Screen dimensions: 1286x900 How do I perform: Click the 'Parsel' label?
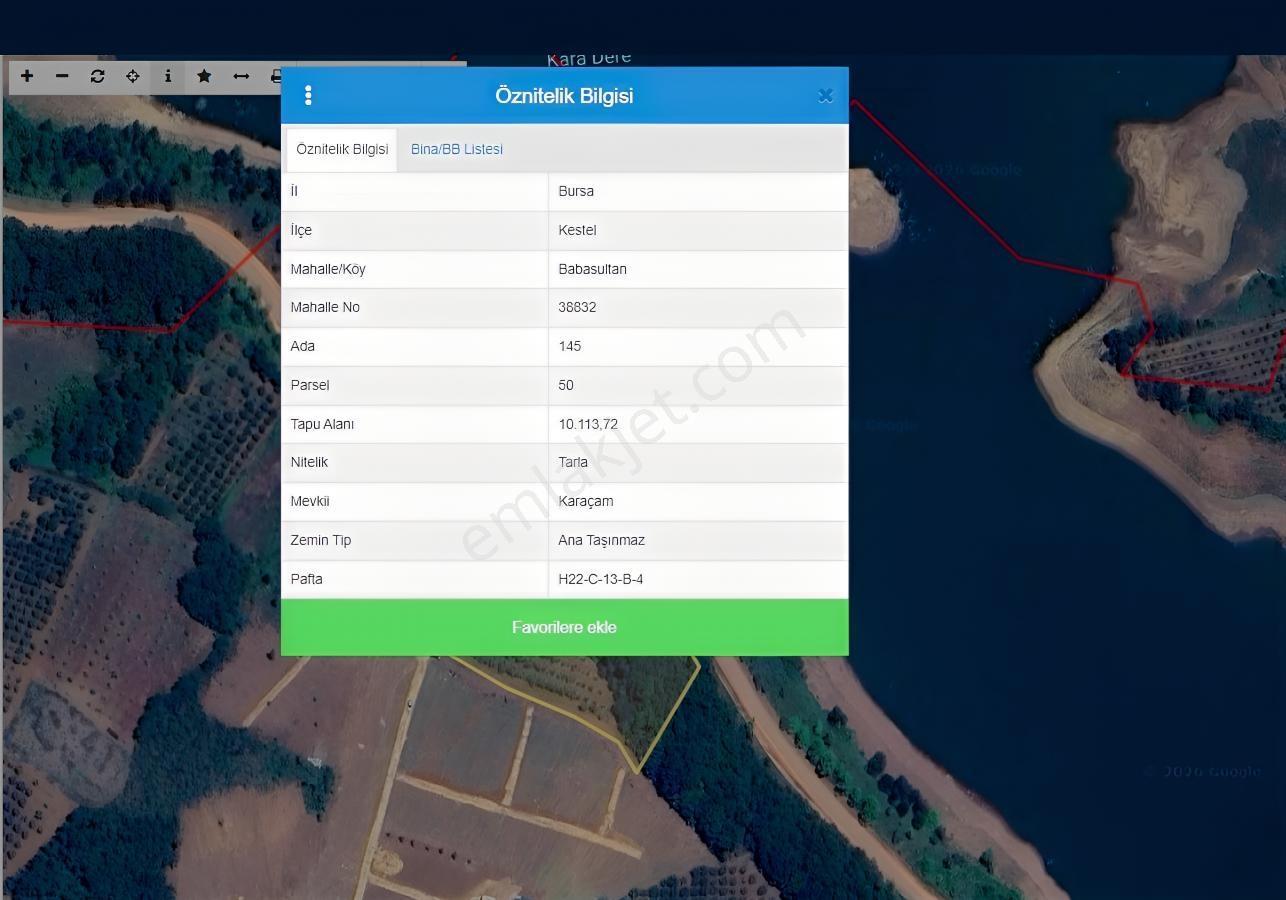[x=310, y=385]
